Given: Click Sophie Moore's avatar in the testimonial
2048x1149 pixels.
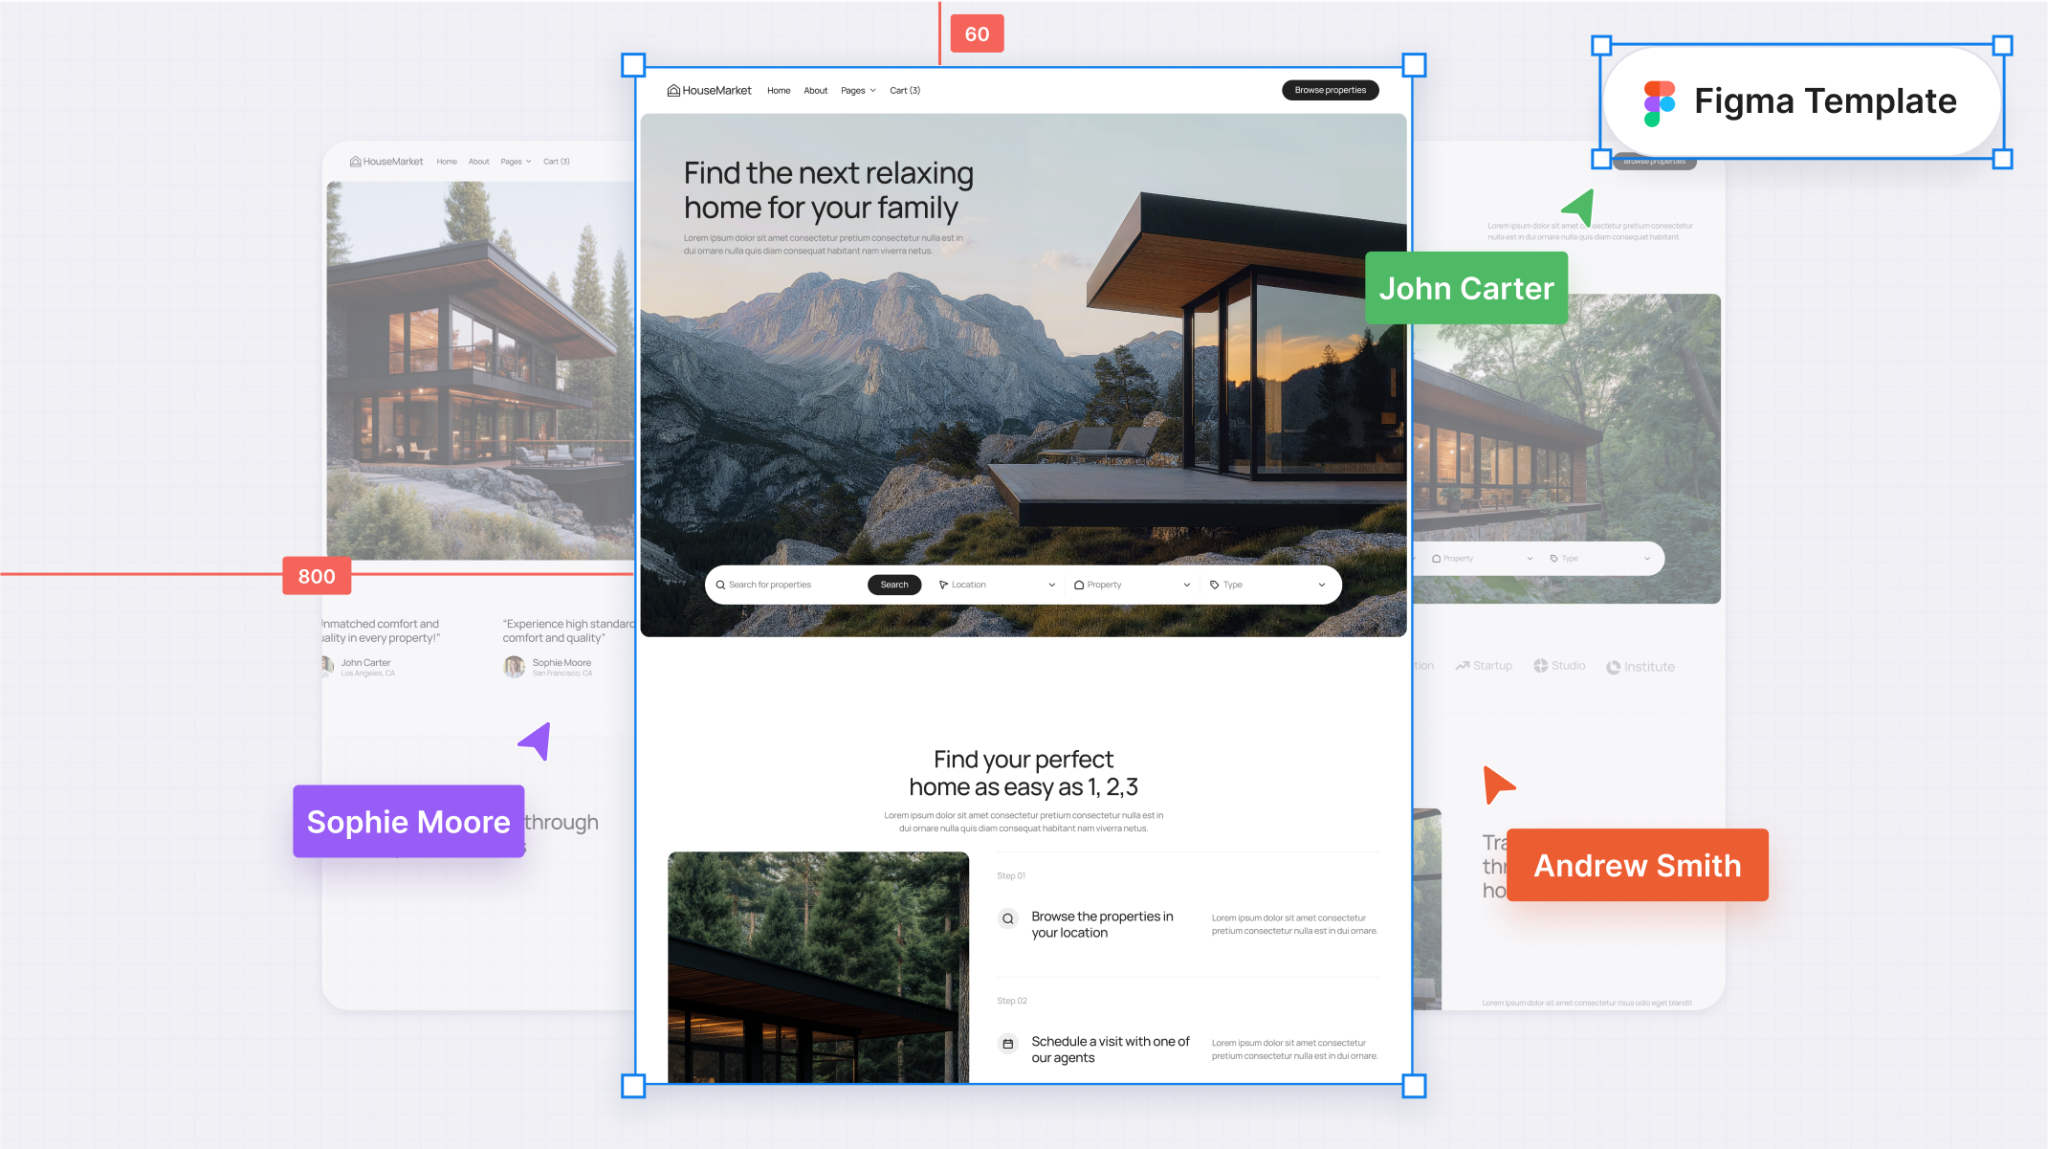Looking at the screenshot, I should coord(514,666).
